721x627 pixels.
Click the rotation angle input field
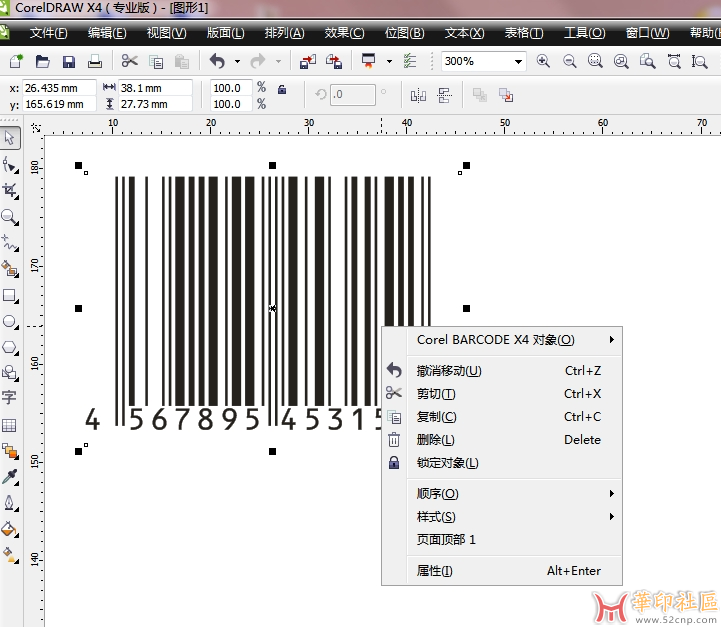[352, 95]
